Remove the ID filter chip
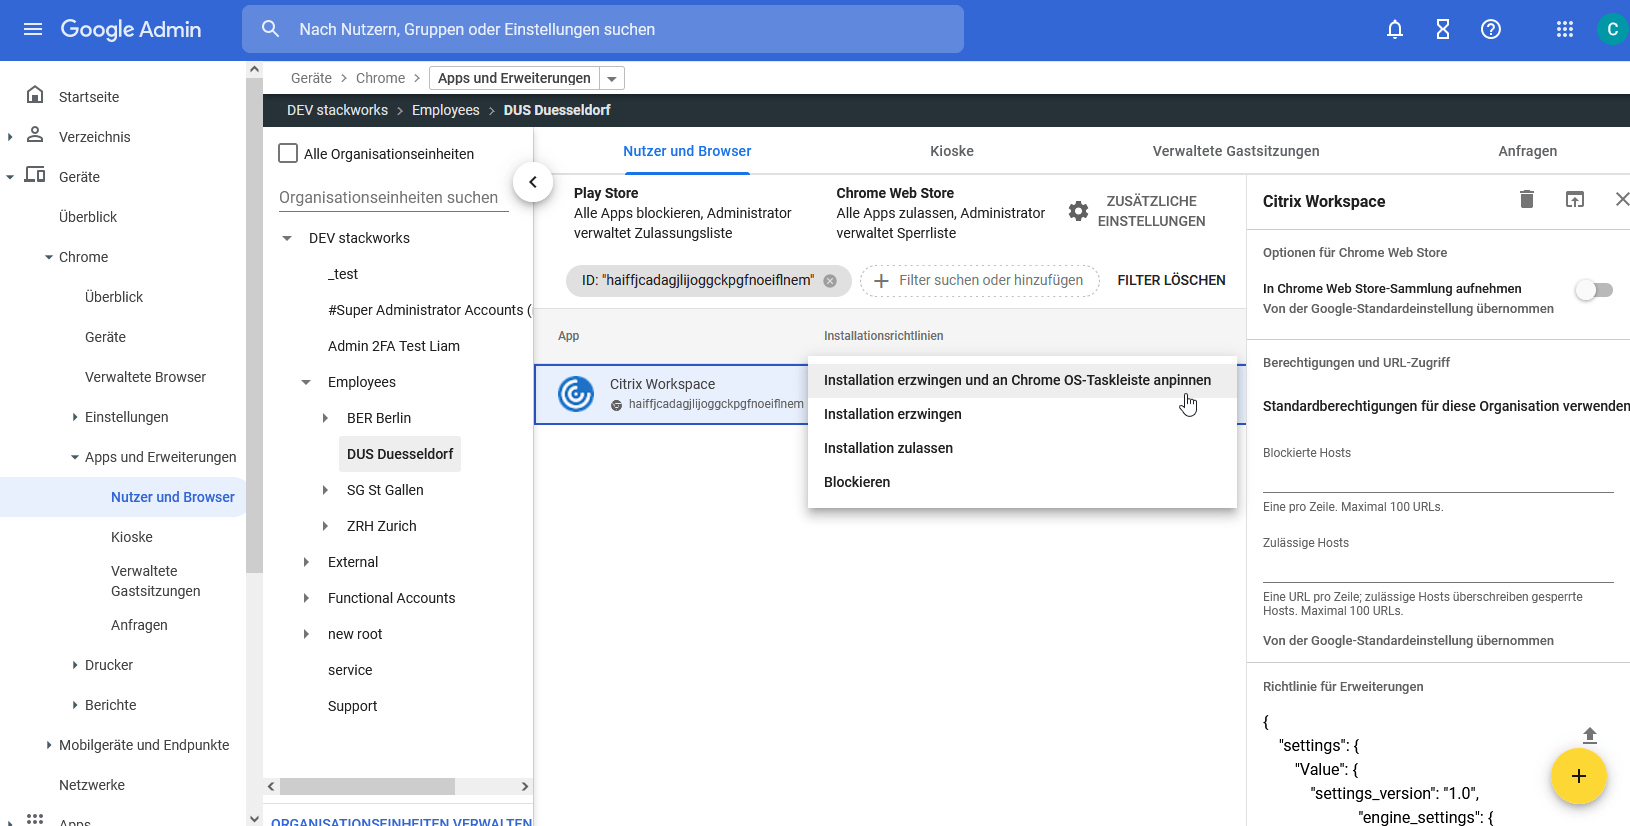The image size is (1630, 826). (x=830, y=281)
